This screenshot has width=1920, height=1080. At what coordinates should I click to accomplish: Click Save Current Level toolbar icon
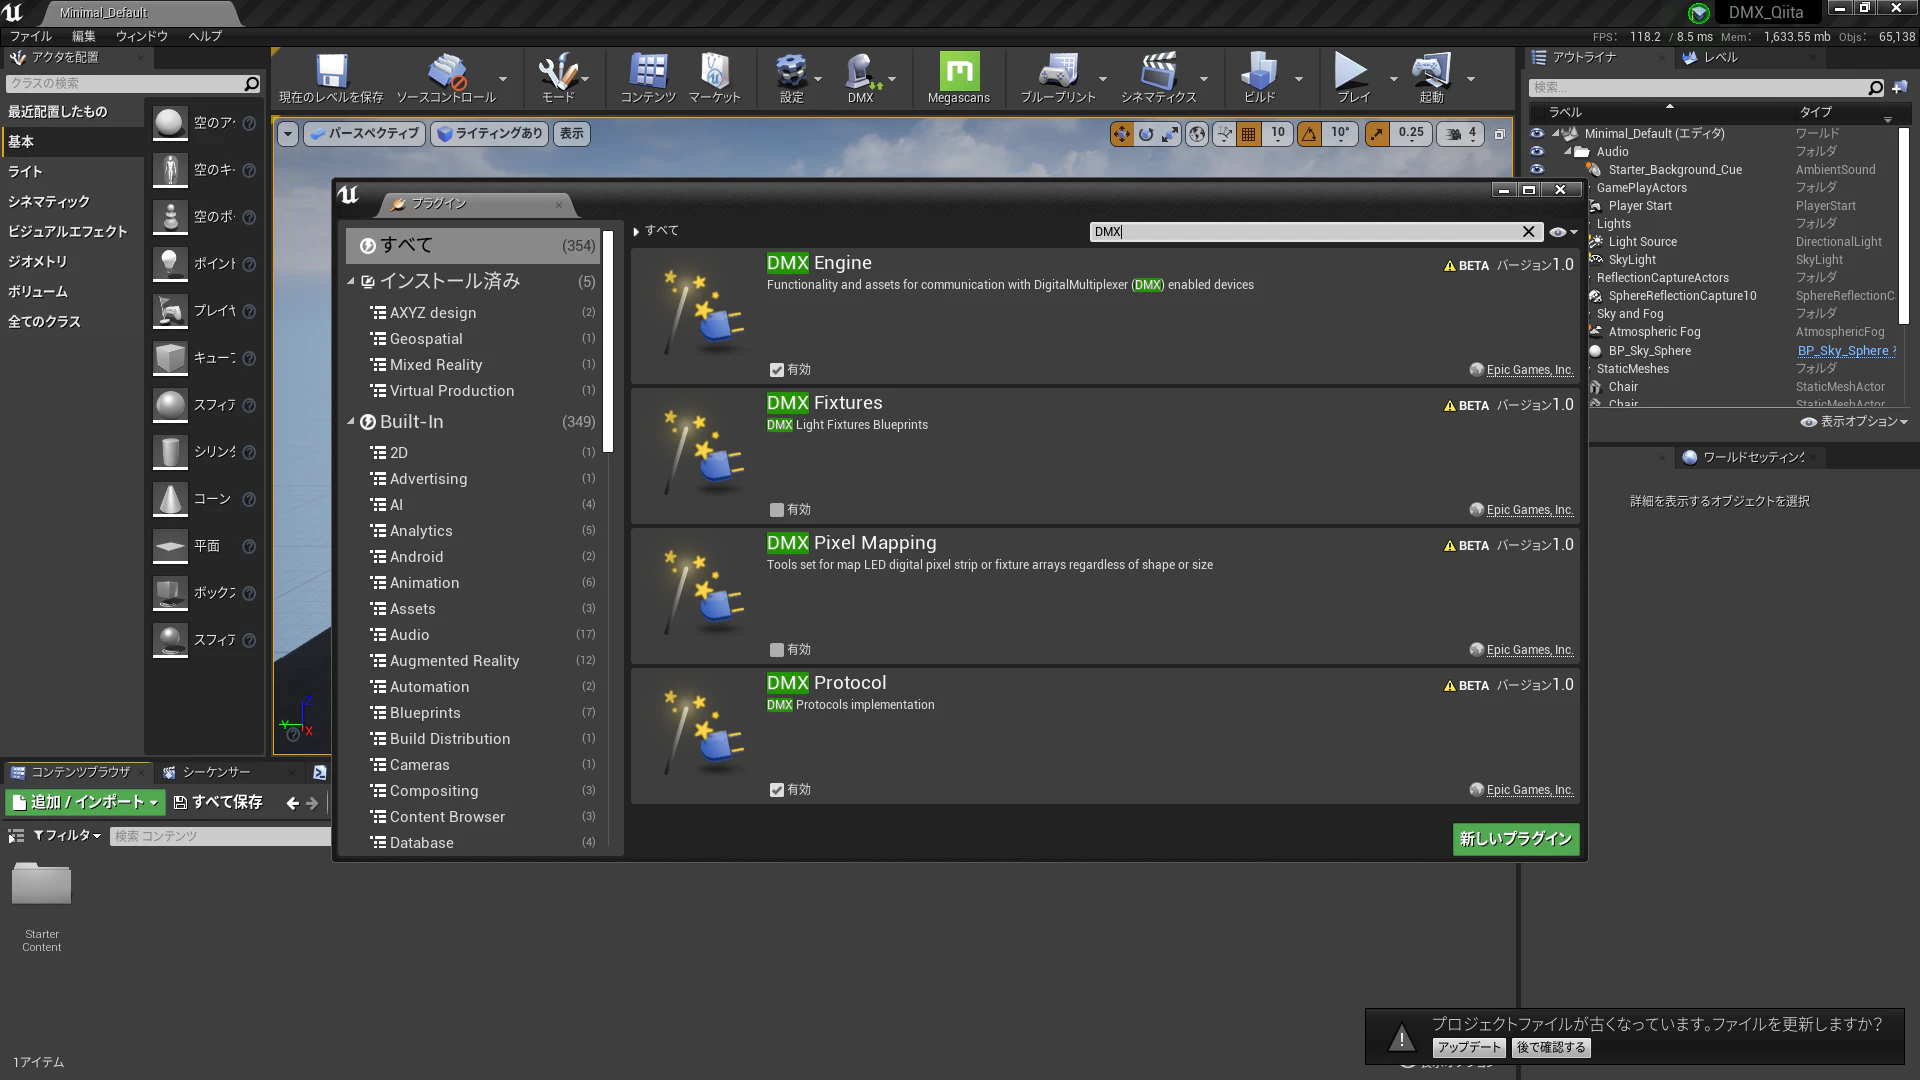(x=331, y=78)
